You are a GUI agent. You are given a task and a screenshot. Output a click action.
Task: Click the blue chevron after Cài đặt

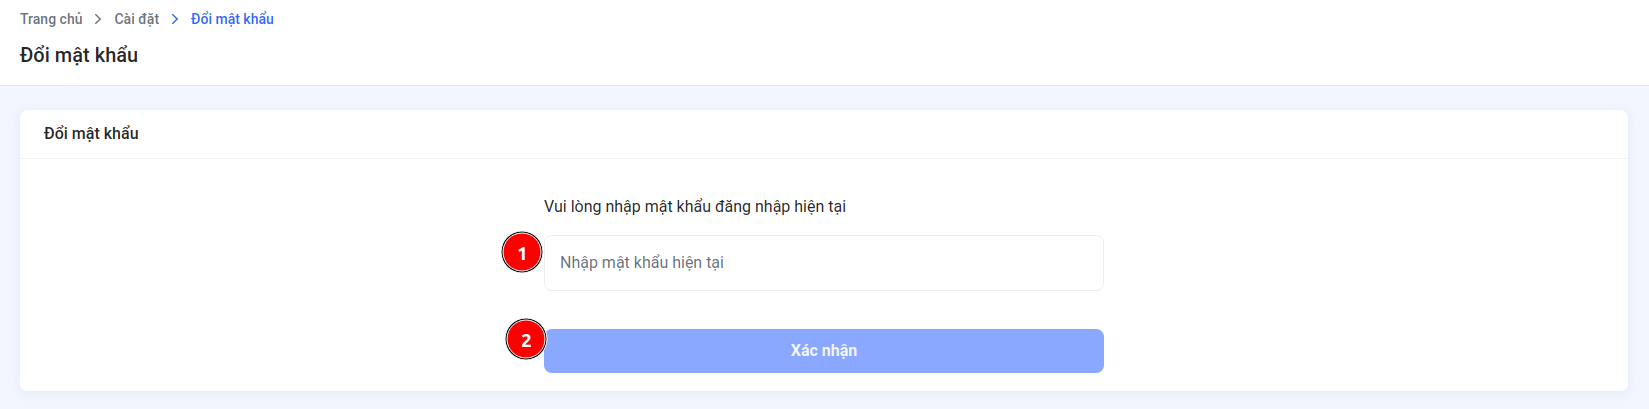[175, 19]
